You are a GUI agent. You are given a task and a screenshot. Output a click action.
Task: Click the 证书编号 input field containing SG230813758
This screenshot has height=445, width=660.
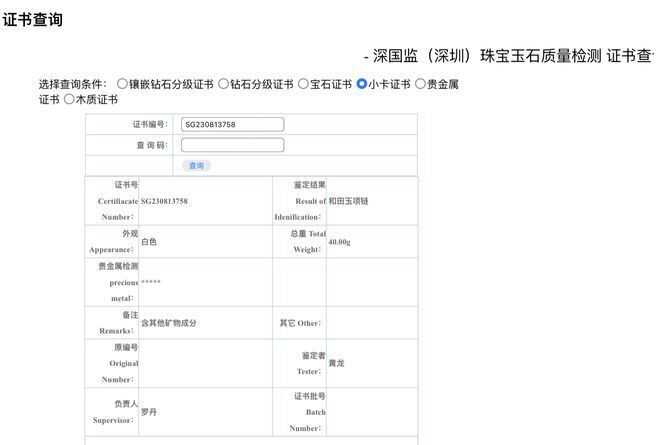coord(232,125)
